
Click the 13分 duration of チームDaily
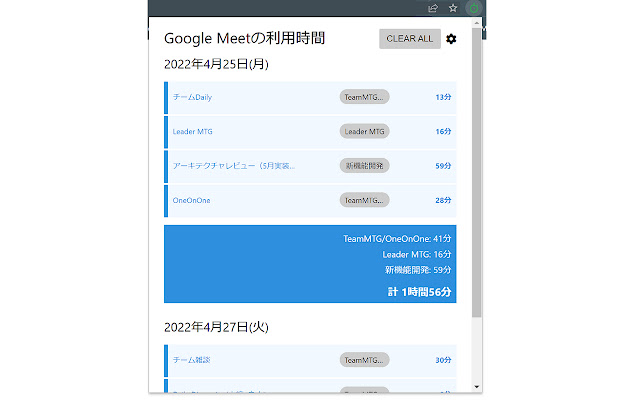coord(443,97)
